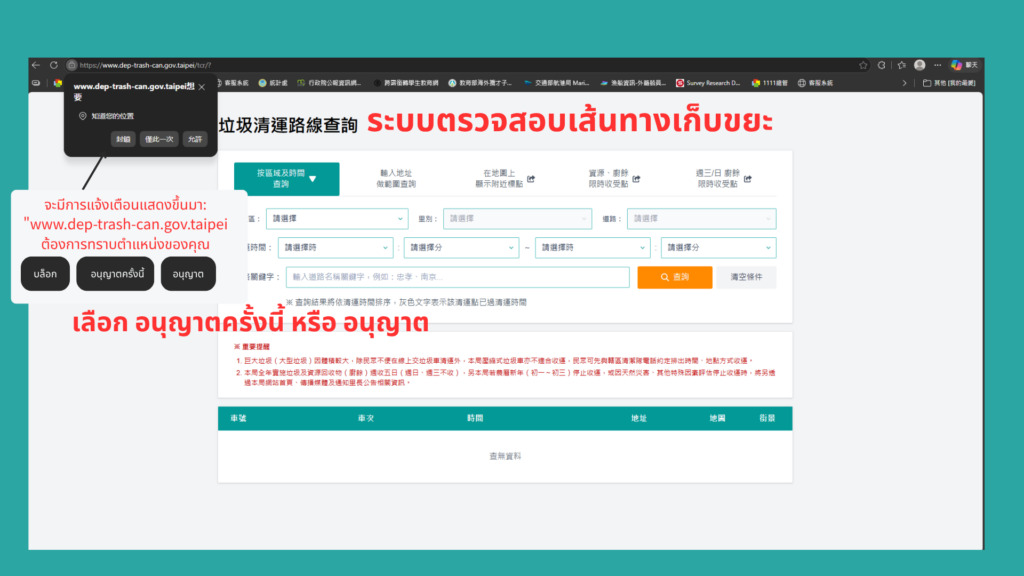Open the Copilot chat button

(x=965, y=65)
